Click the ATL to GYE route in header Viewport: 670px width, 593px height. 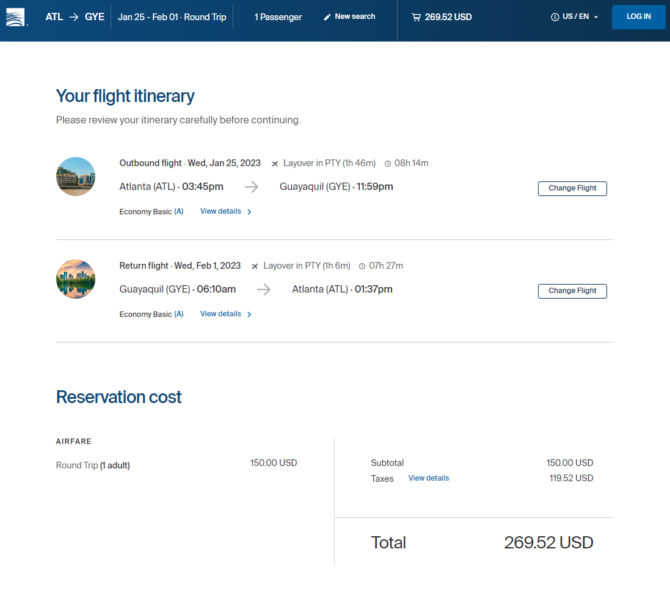pos(75,17)
